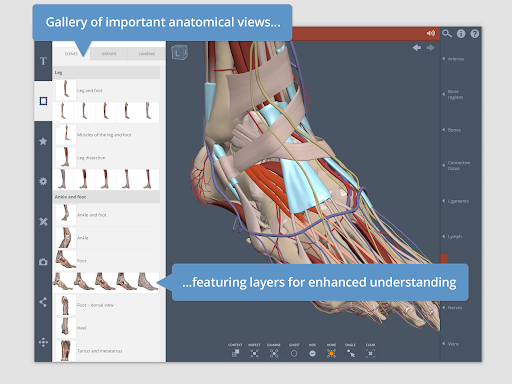The width and height of the screenshot is (512, 384).
Task: Open the text panel with the T icon
Action: tap(43, 61)
